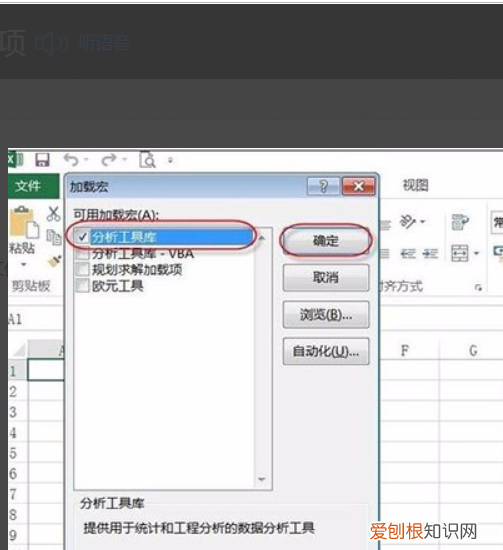Click the 确定 button
Image resolution: width=503 pixels, height=550 pixels.
coord(326,241)
